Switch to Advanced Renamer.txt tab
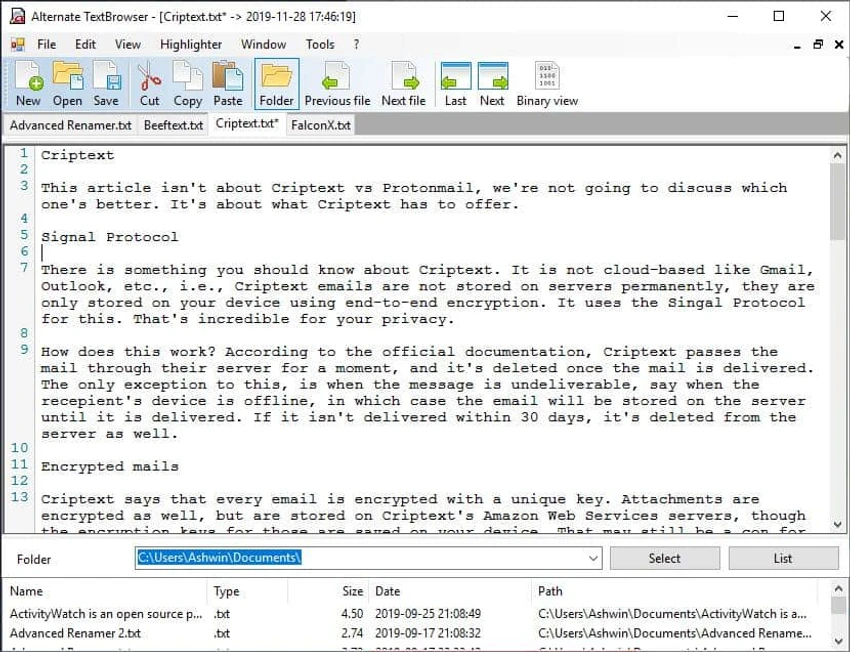 70,125
